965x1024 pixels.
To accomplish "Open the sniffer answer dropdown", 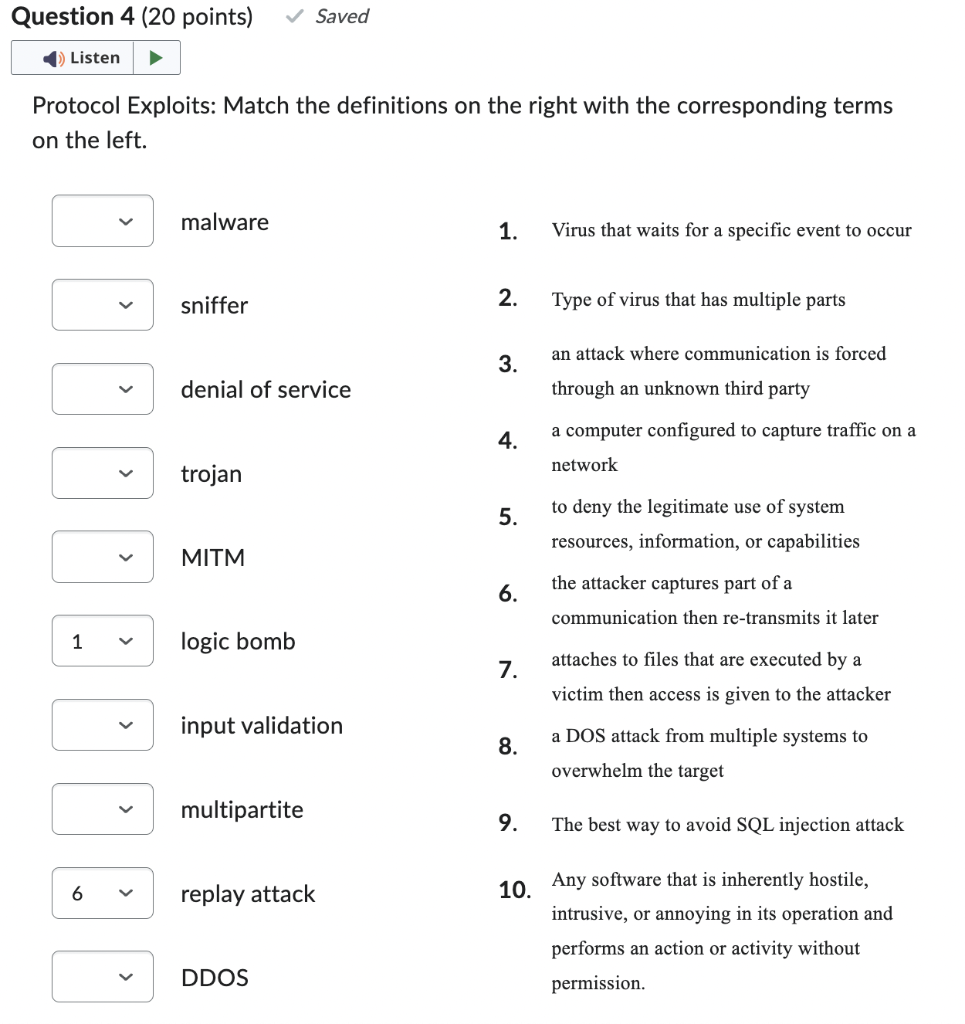I will [102, 304].
